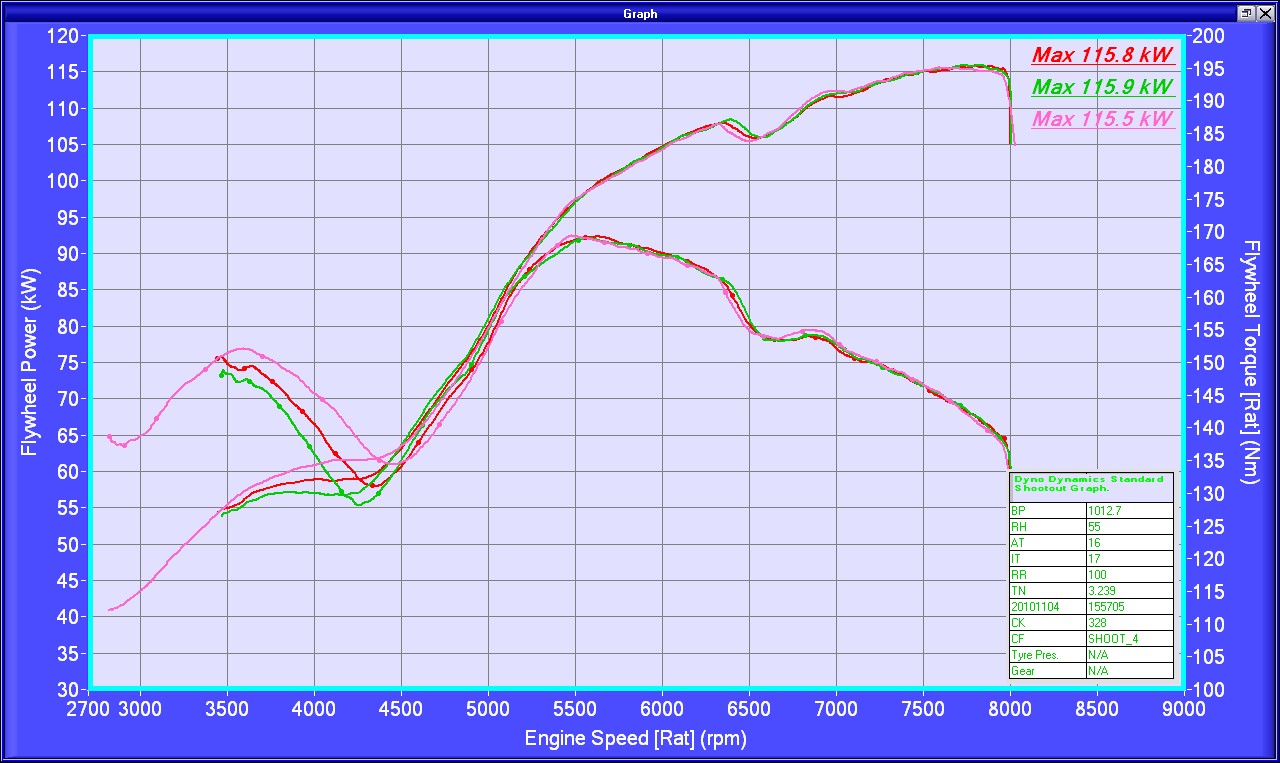Select the green Max 115.9 kW legend
This screenshot has height=763, width=1280.
click(x=1102, y=87)
